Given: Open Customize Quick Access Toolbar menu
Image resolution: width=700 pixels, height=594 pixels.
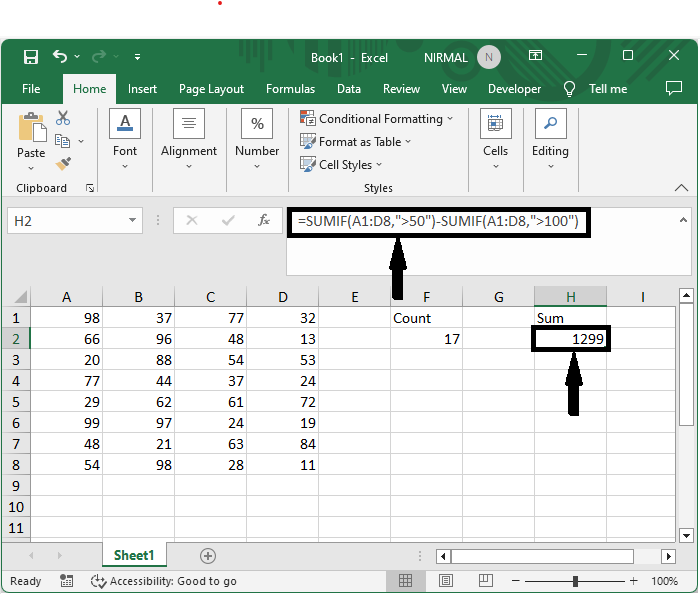Looking at the screenshot, I should [x=138, y=57].
